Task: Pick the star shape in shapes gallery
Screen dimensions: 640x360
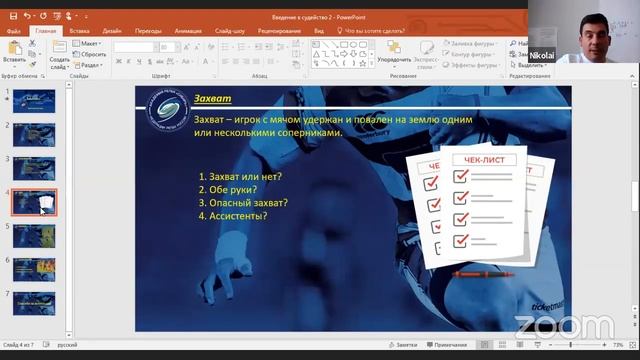Action: (362, 63)
